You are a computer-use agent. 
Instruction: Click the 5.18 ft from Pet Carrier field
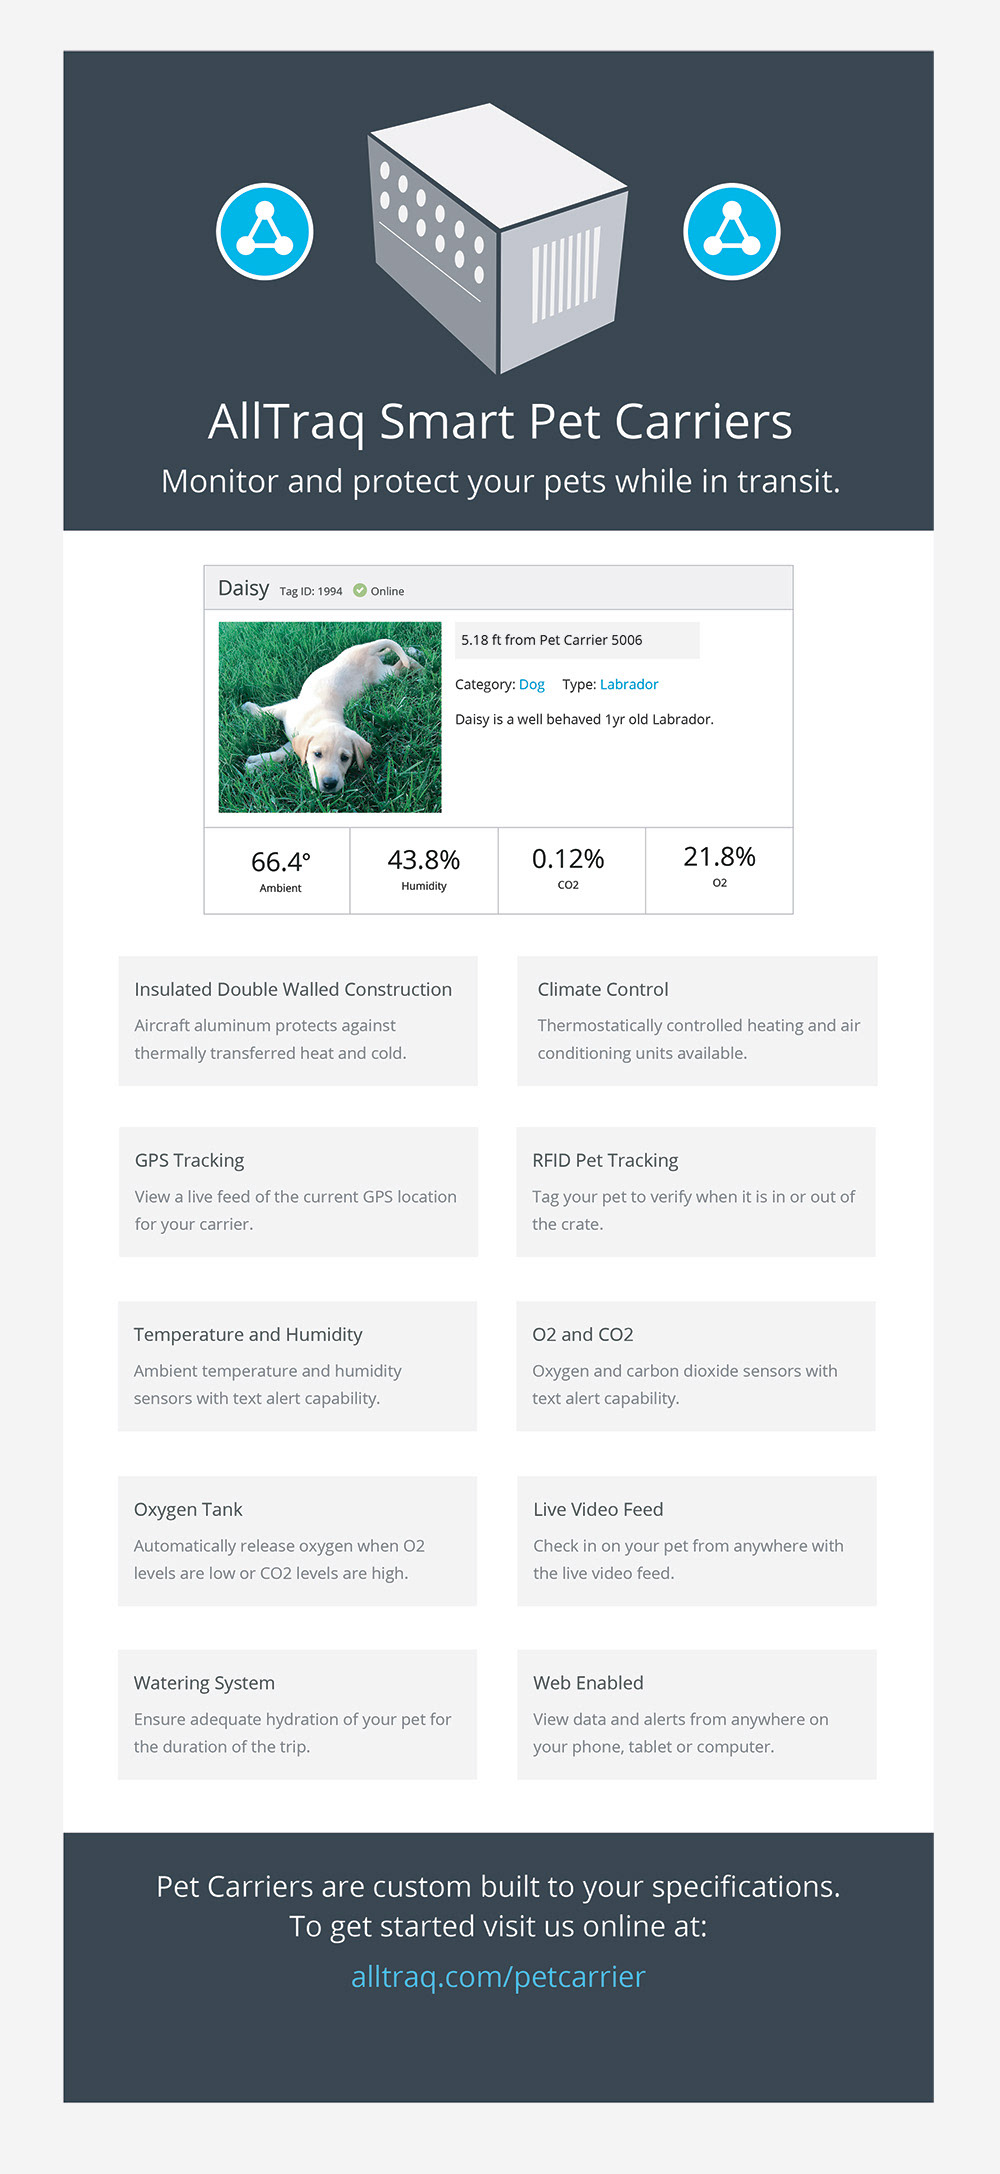577,640
